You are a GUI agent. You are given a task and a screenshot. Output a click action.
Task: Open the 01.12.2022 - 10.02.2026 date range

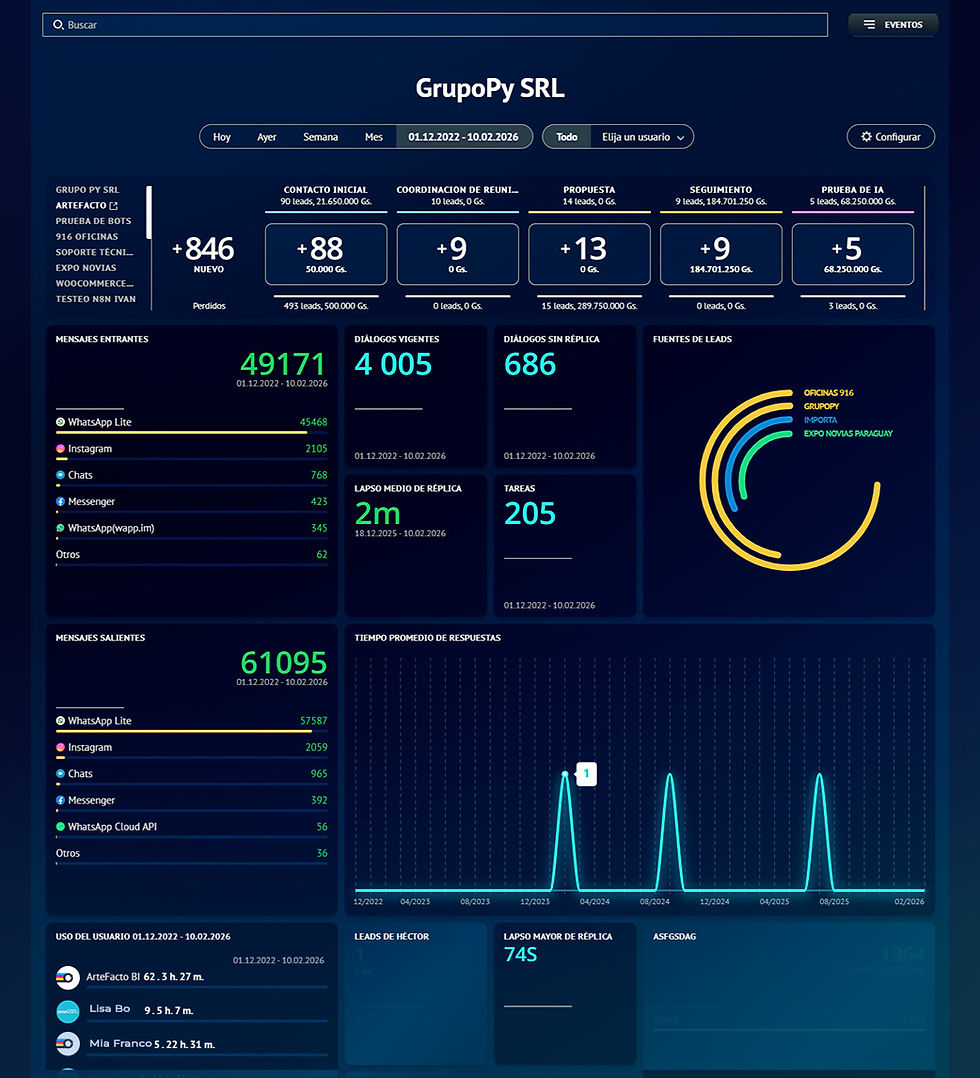464,137
